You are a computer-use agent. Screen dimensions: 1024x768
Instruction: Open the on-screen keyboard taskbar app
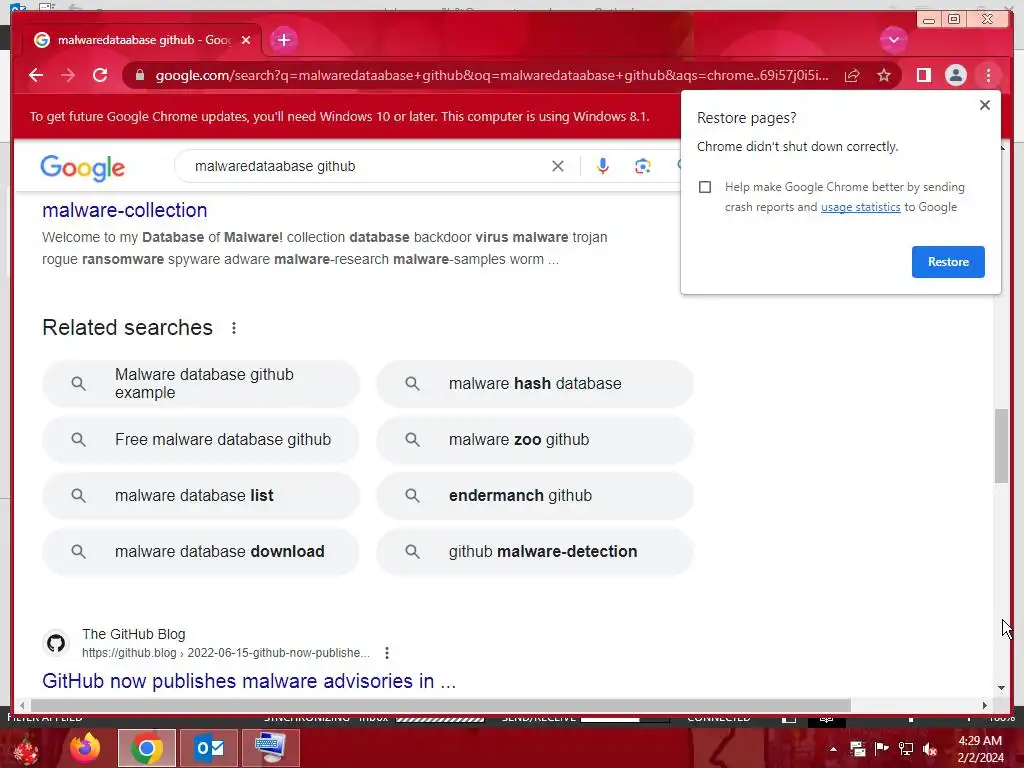click(x=270, y=748)
